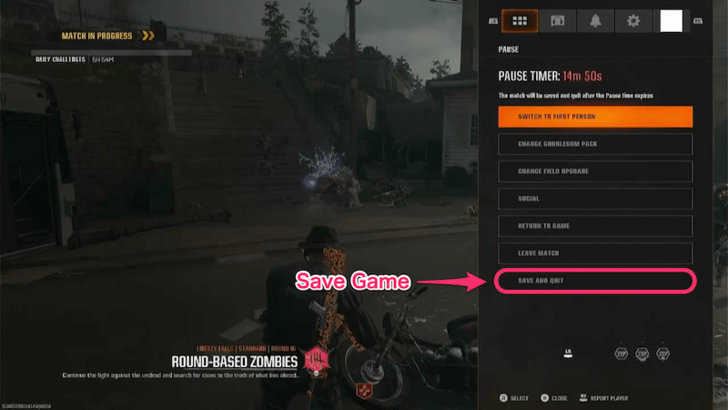The height and width of the screenshot is (410, 728).
Task: Open the Social menu entry
Action: coord(595,199)
